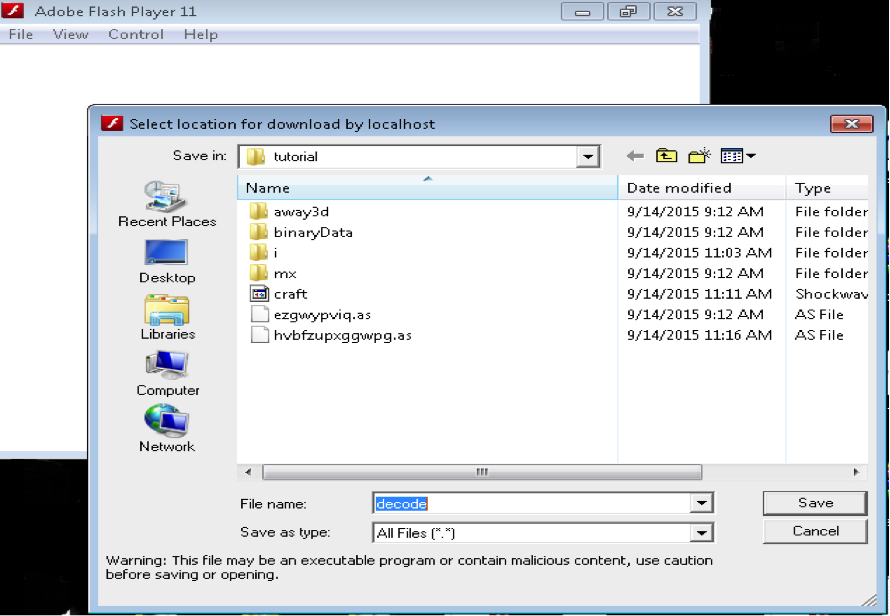
Task: Create a new folder
Action: click(699, 156)
